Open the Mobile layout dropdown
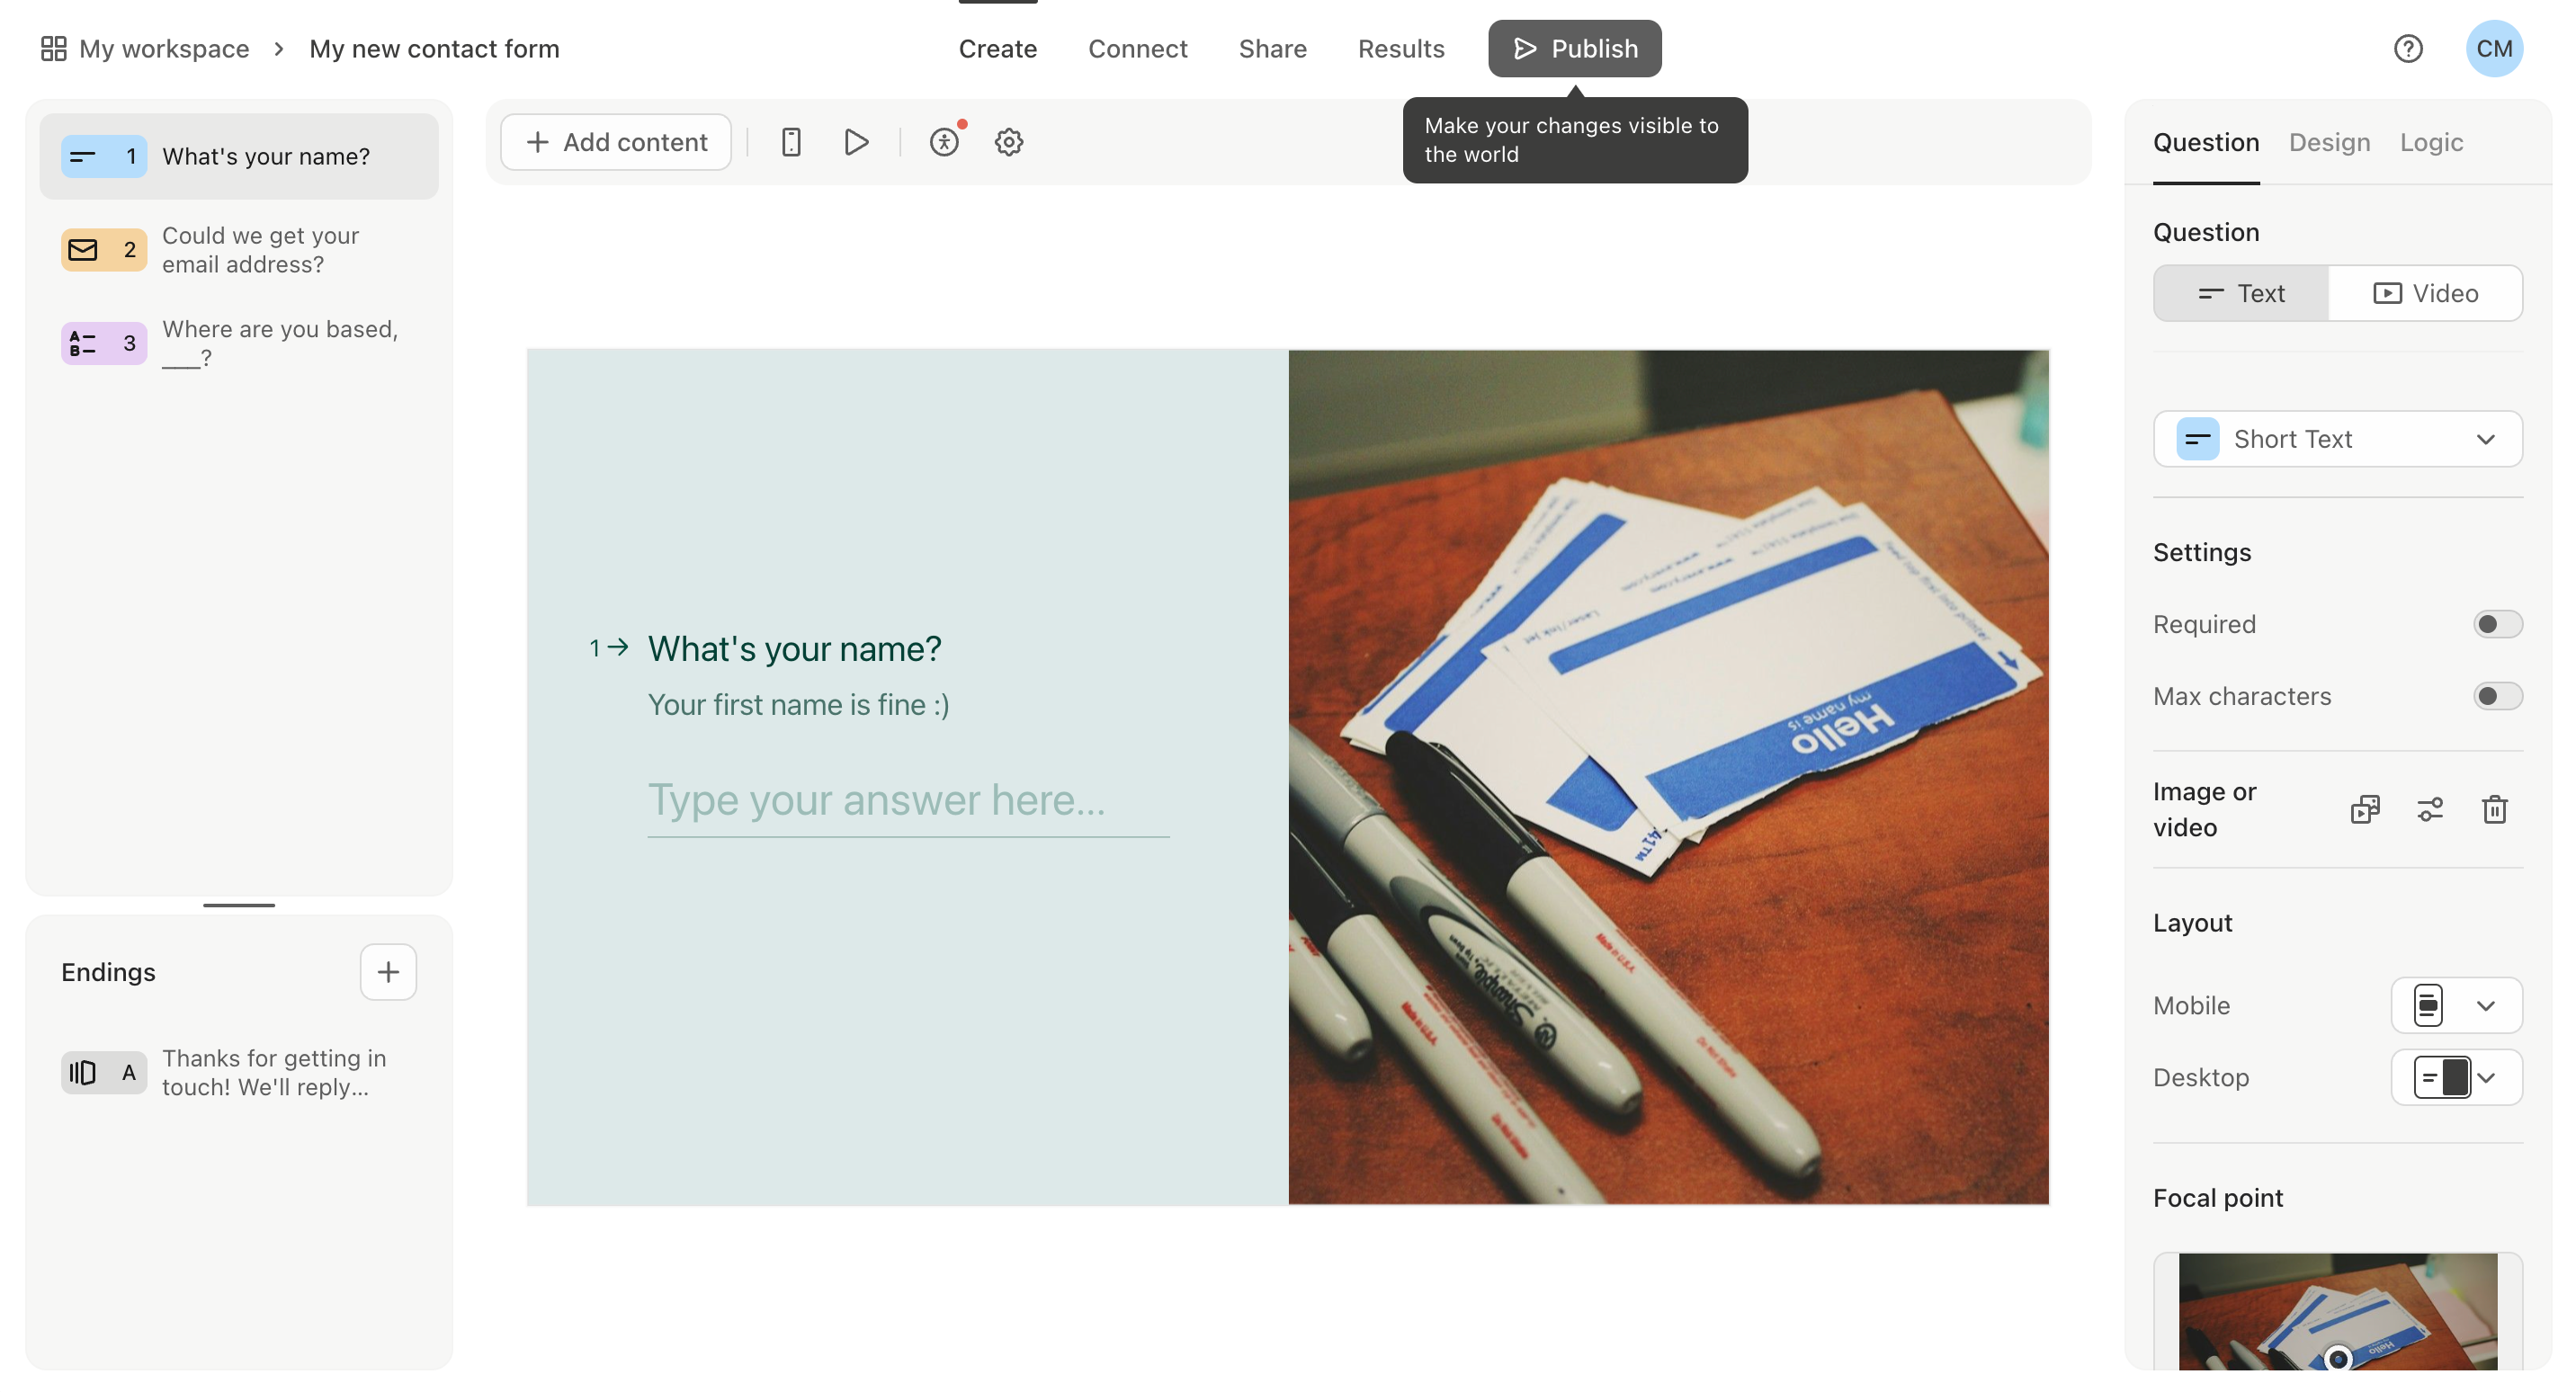 [x=2456, y=1005]
